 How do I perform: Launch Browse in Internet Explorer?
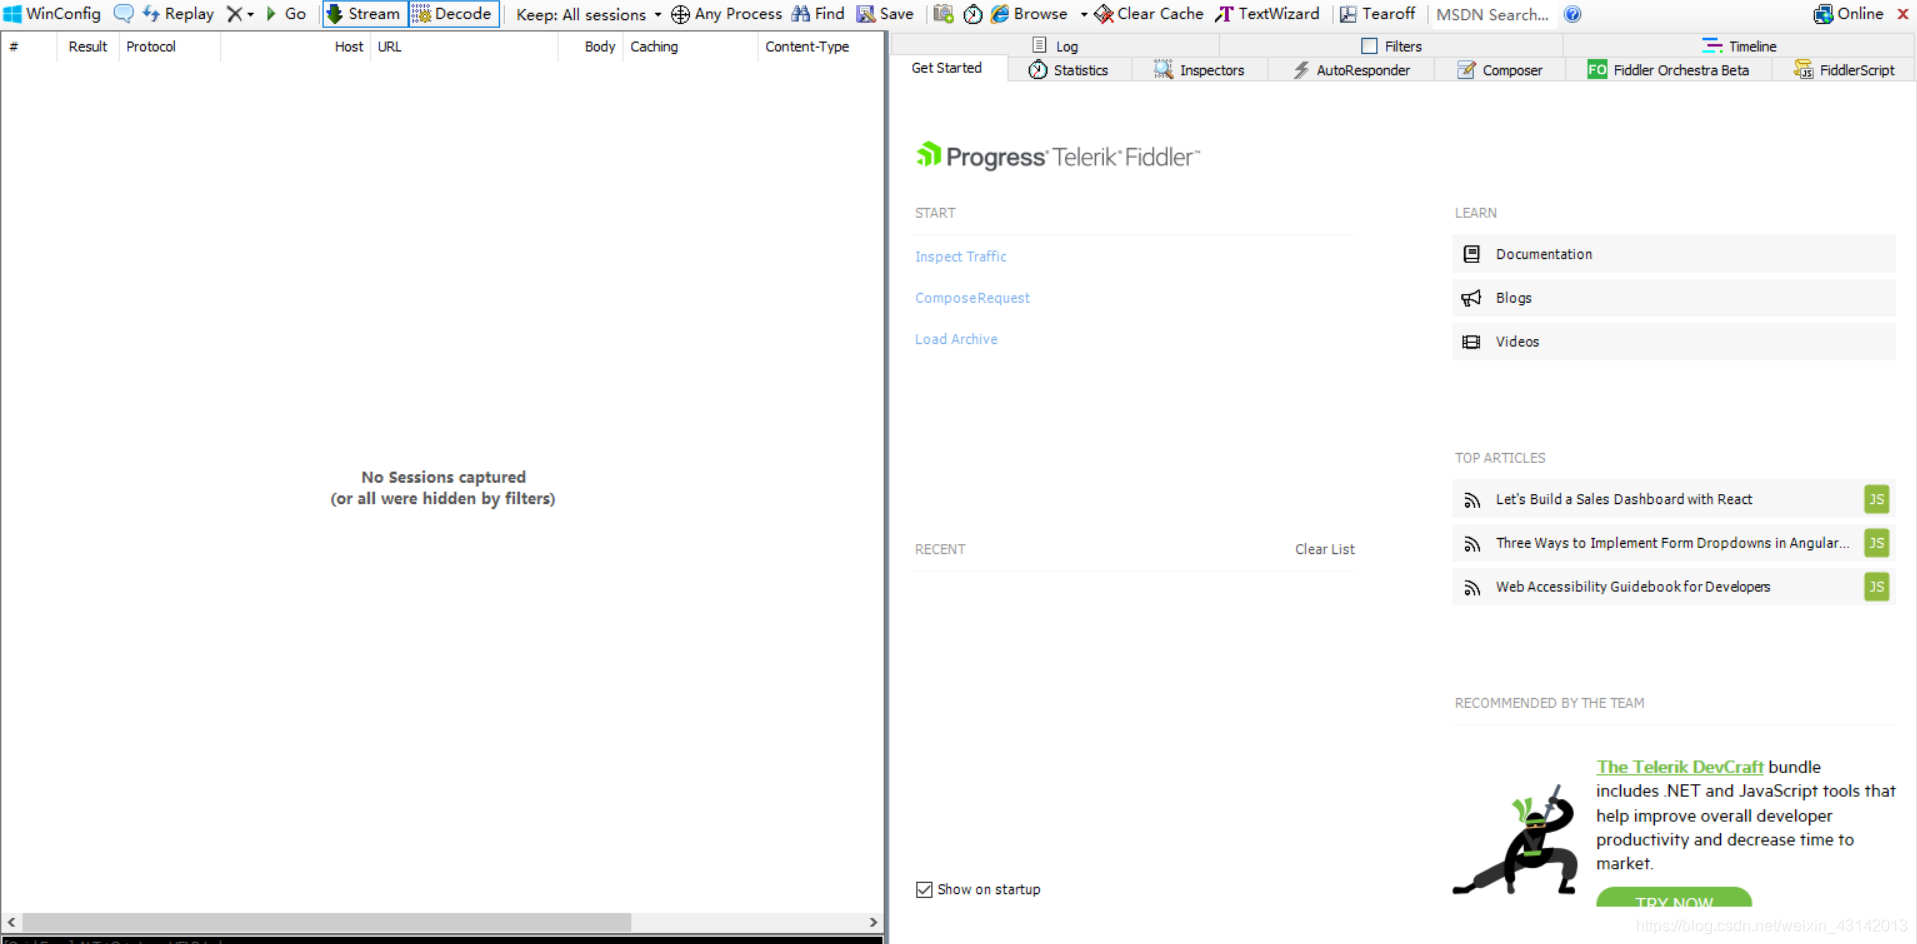[1029, 14]
